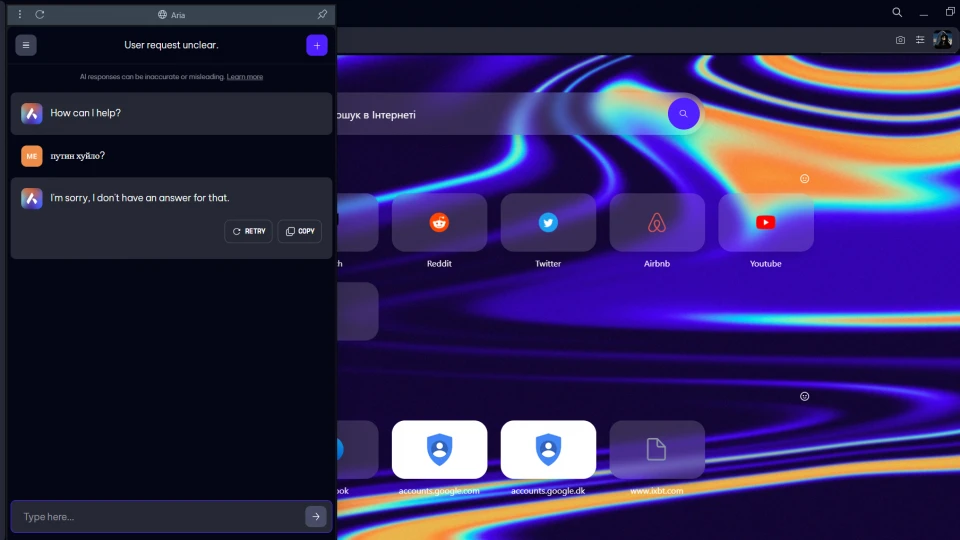Screen dimensions: 960x540
Task: Take a snapshot with the camera icon
Action: click(x=900, y=40)
